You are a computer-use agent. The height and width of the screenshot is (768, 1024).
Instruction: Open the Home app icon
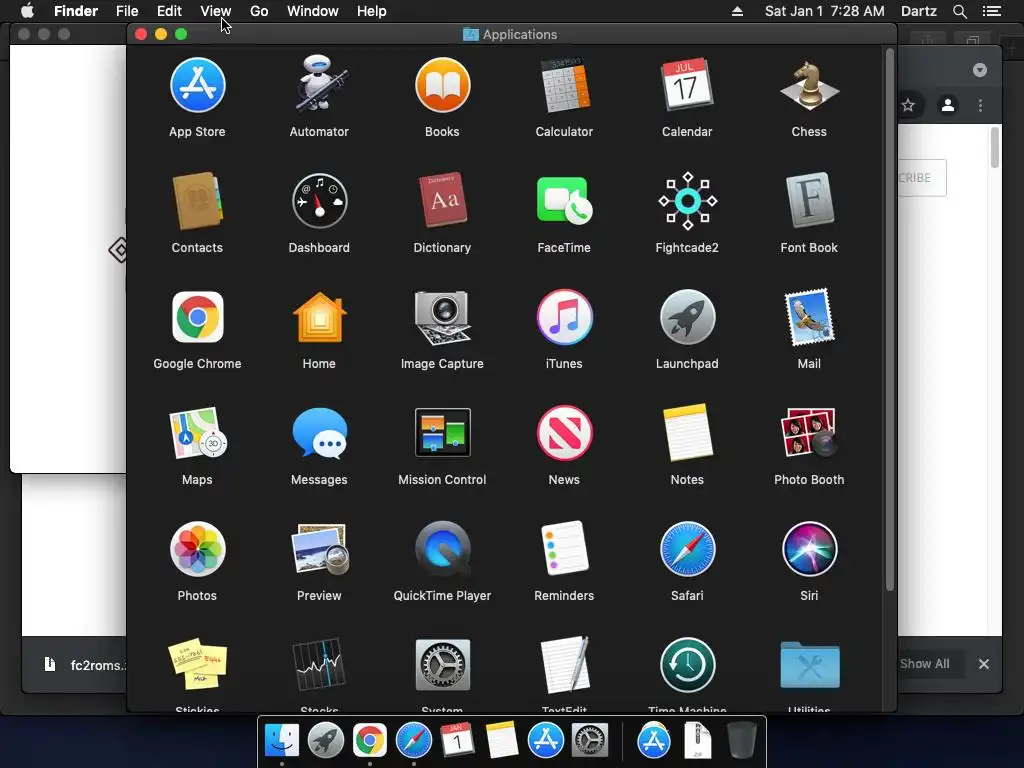(x=319, y=317)
